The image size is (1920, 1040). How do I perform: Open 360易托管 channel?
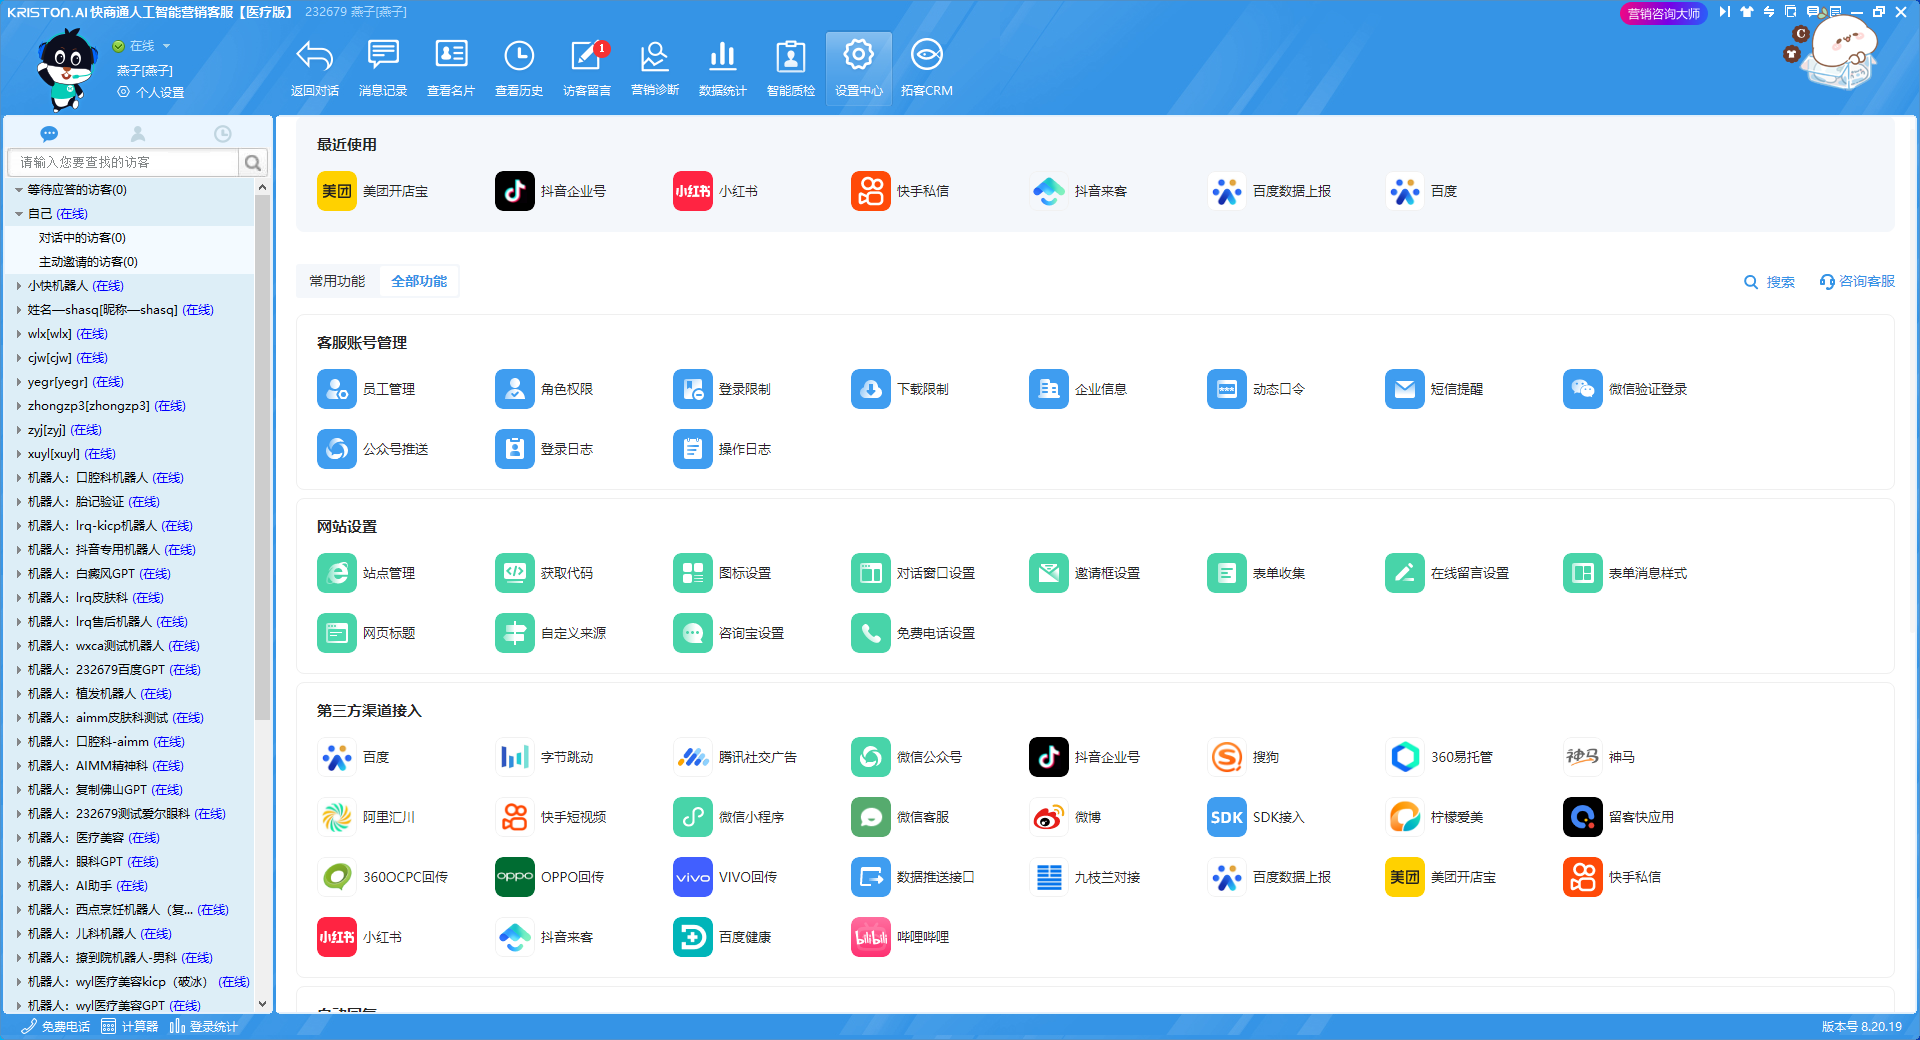pyautogui.click(x=1439, y=757)
